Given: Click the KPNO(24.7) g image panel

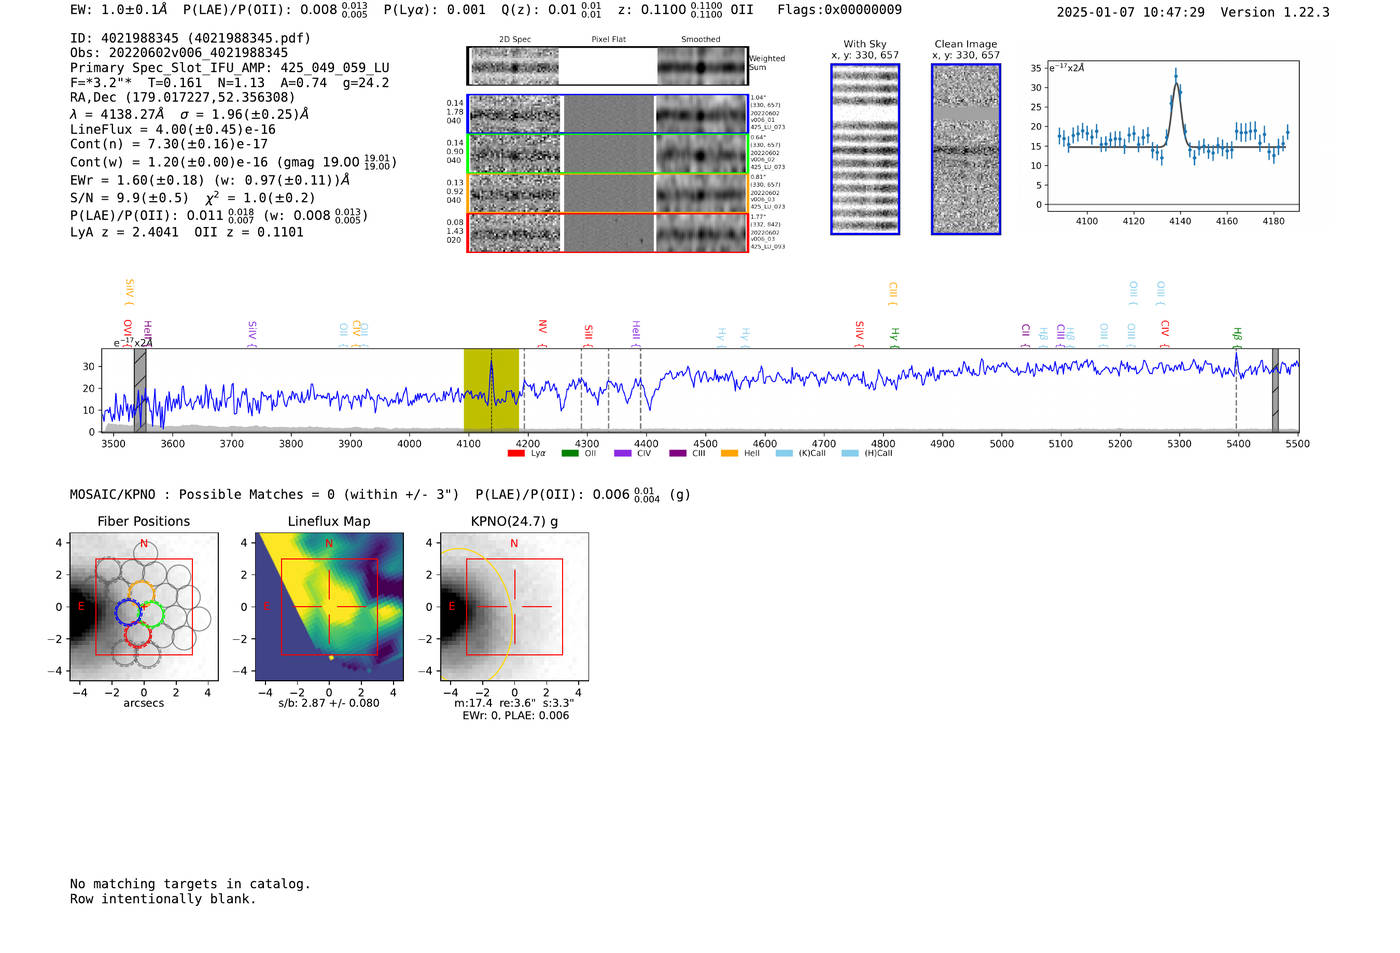Looking at the screenshot, I should coord(514,607).
